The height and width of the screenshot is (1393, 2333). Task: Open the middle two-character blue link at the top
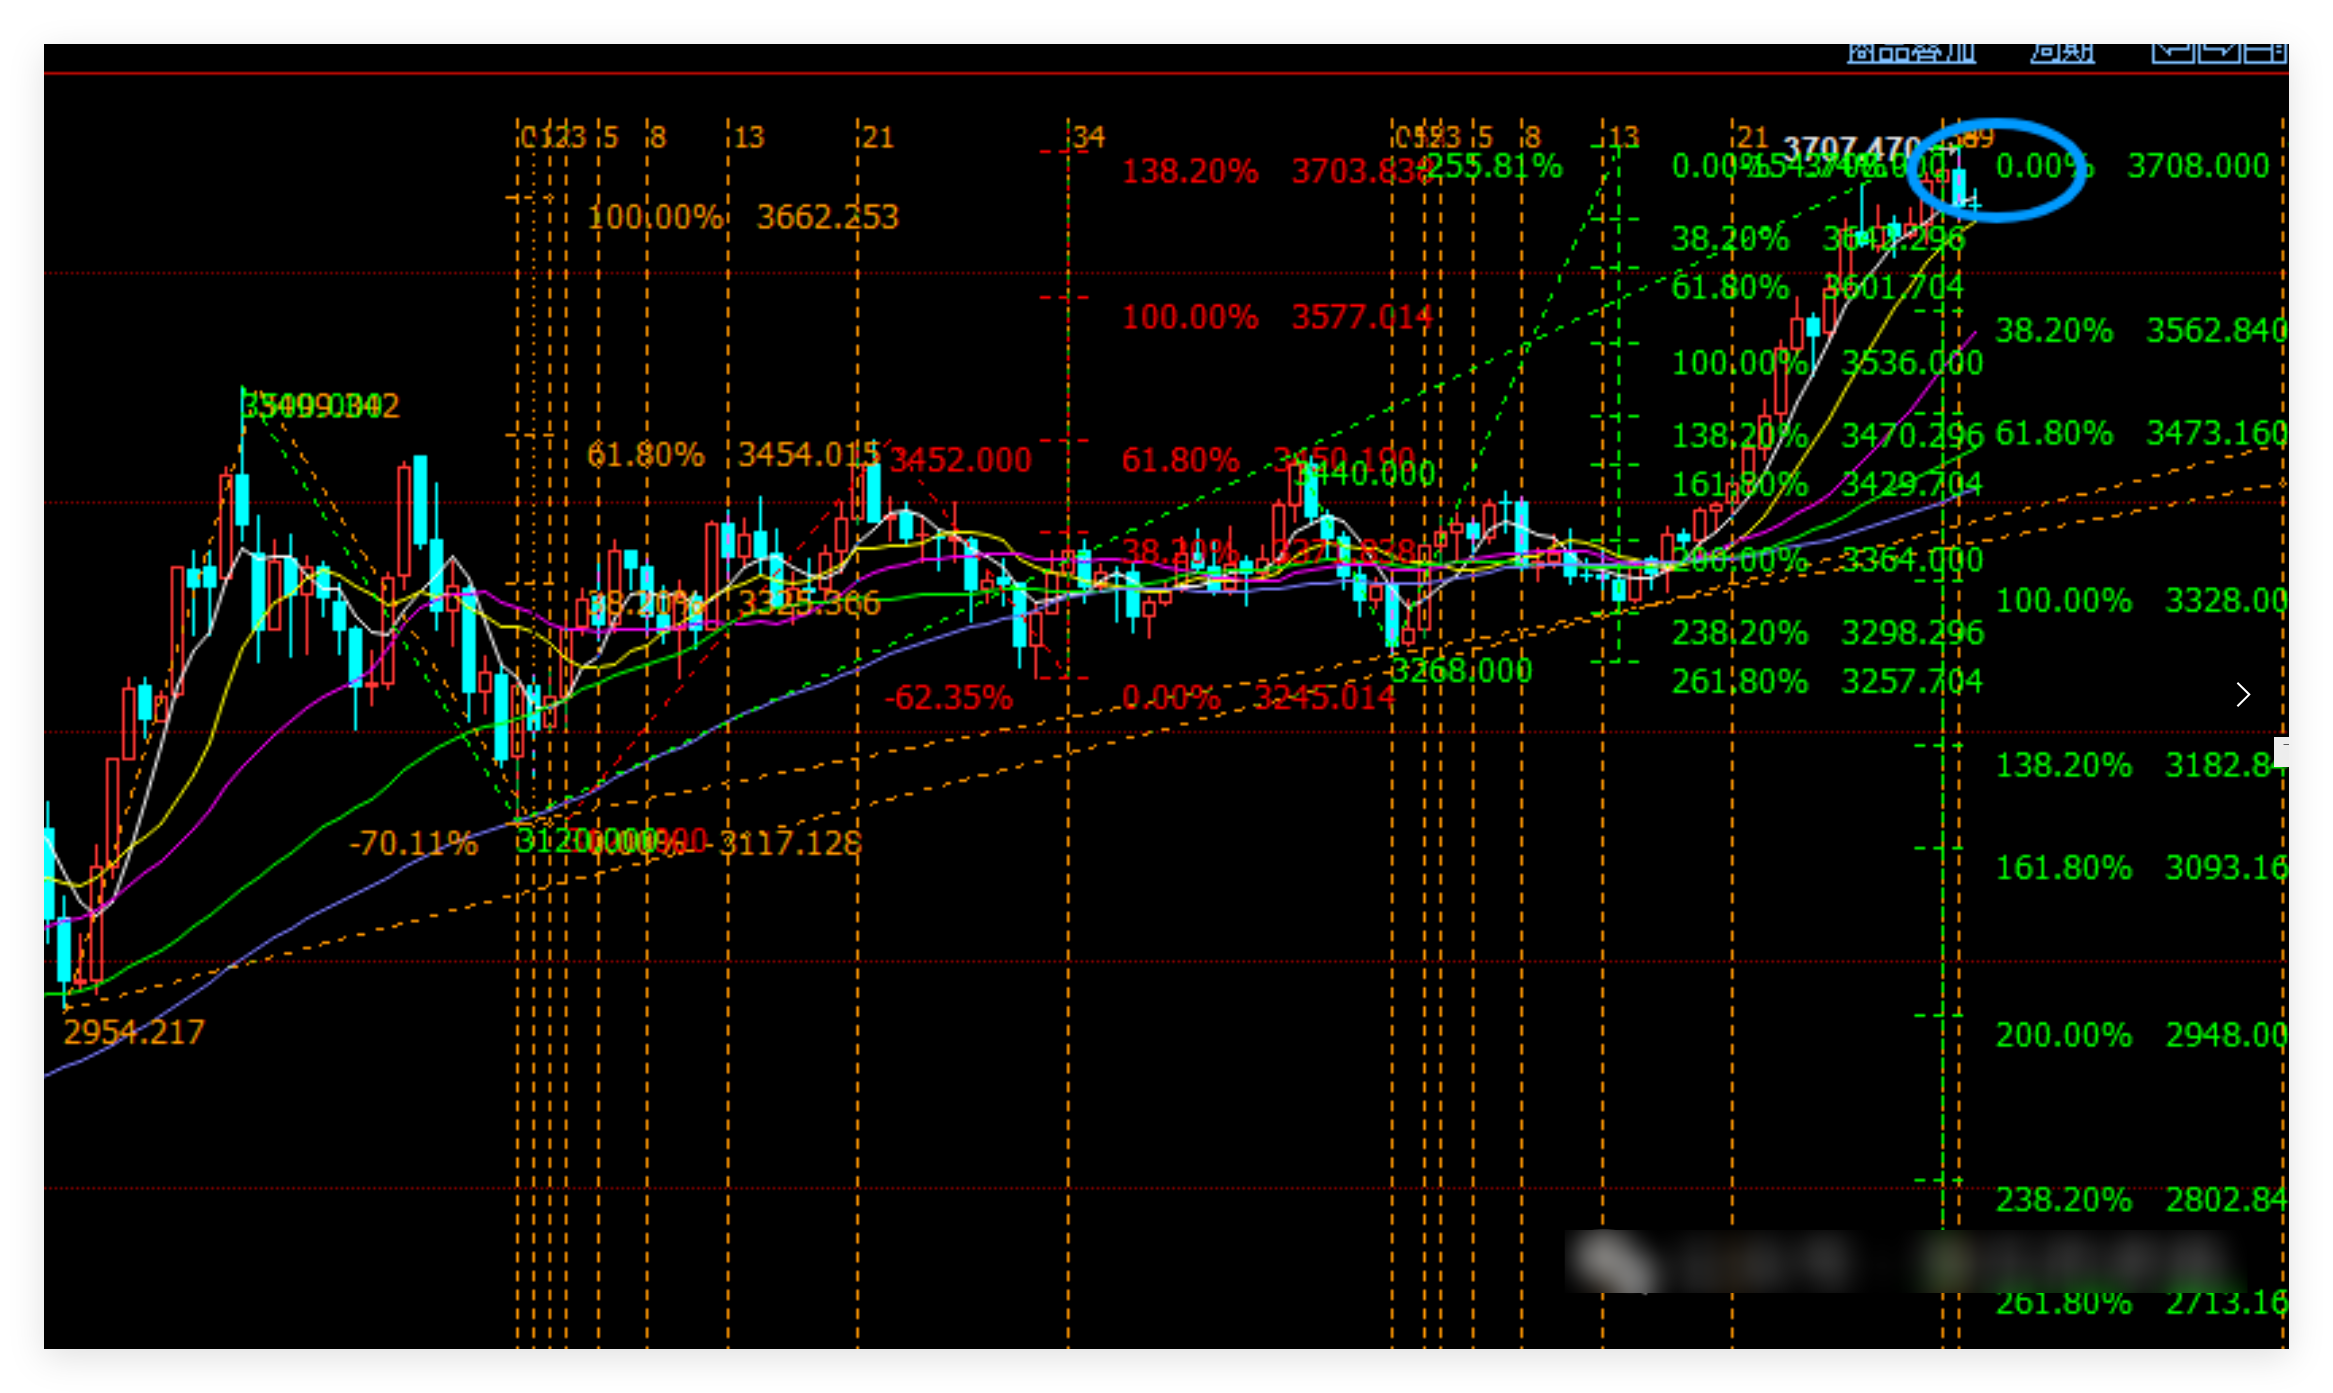click(x=2061, y=53)
